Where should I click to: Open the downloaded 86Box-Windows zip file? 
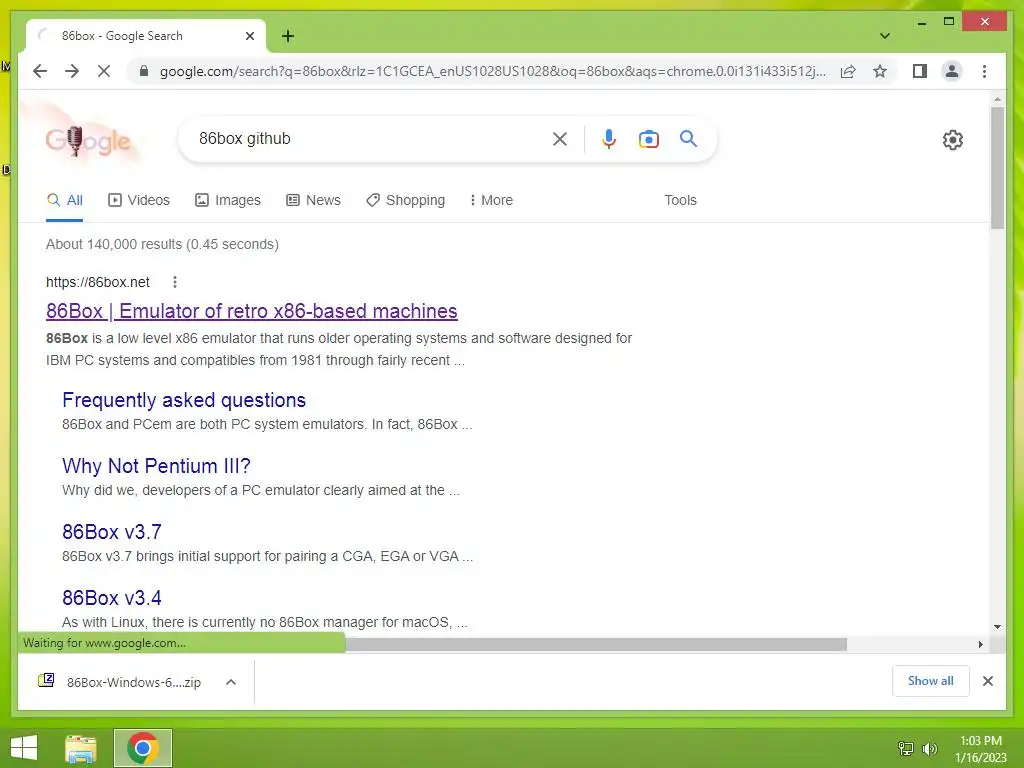(120, 682)
